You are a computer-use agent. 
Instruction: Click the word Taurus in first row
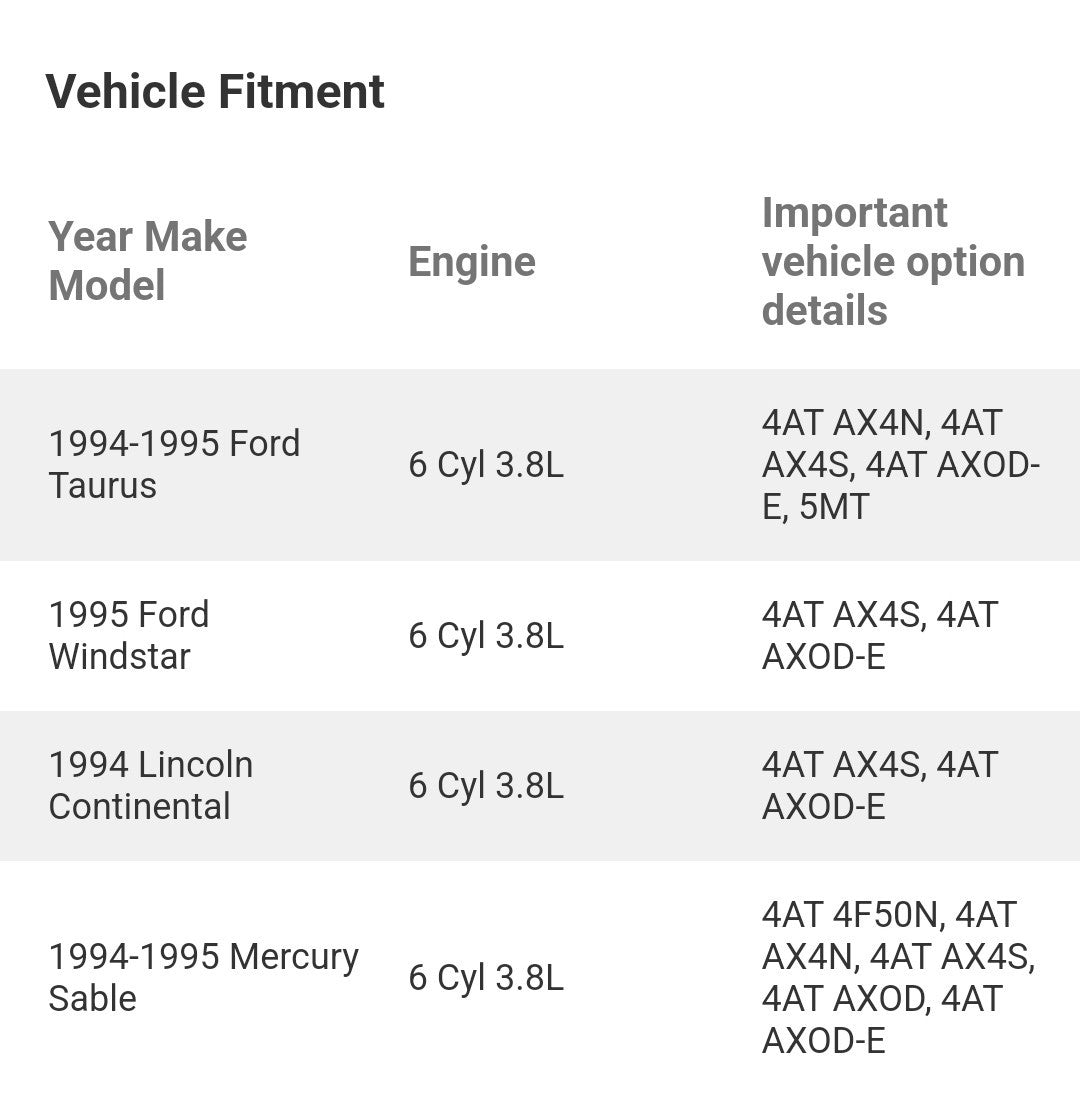tap(102, 485)
